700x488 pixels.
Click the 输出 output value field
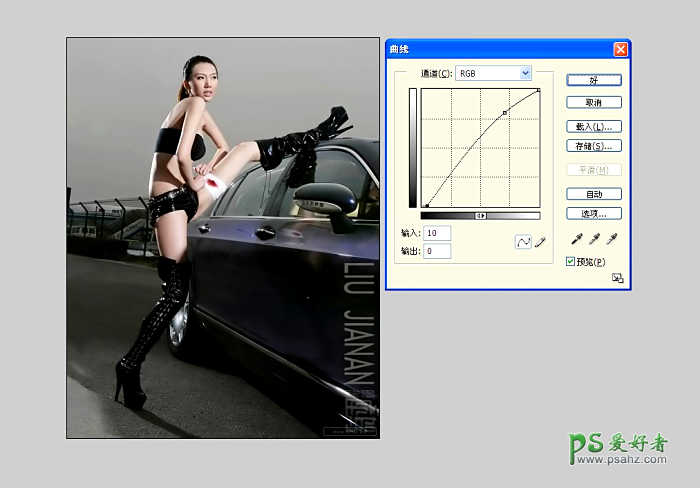[437, 251]
